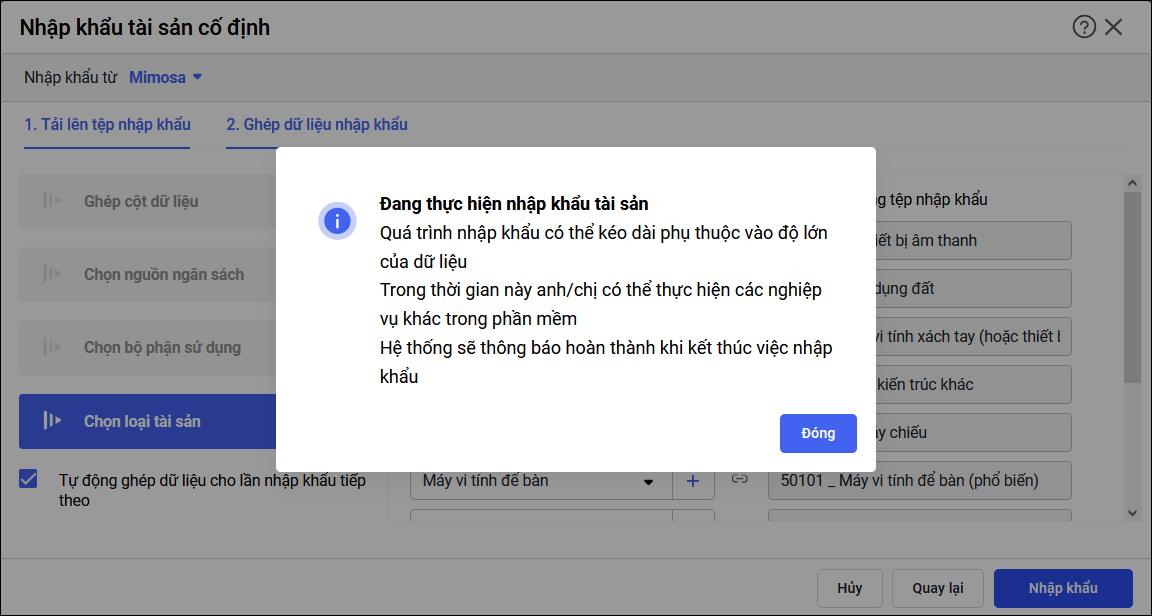Click the 50101 _ Máy vi tính để bàn field
1152x616 pixels.
tap(919, 481)
